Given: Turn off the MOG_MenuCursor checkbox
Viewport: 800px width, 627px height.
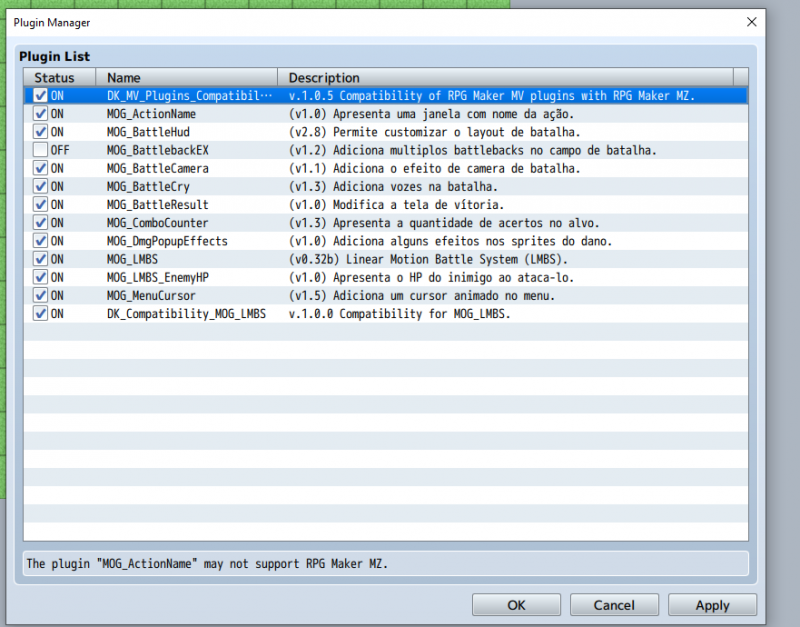Looking at the screenshot, I should click(x=40, y=295).
